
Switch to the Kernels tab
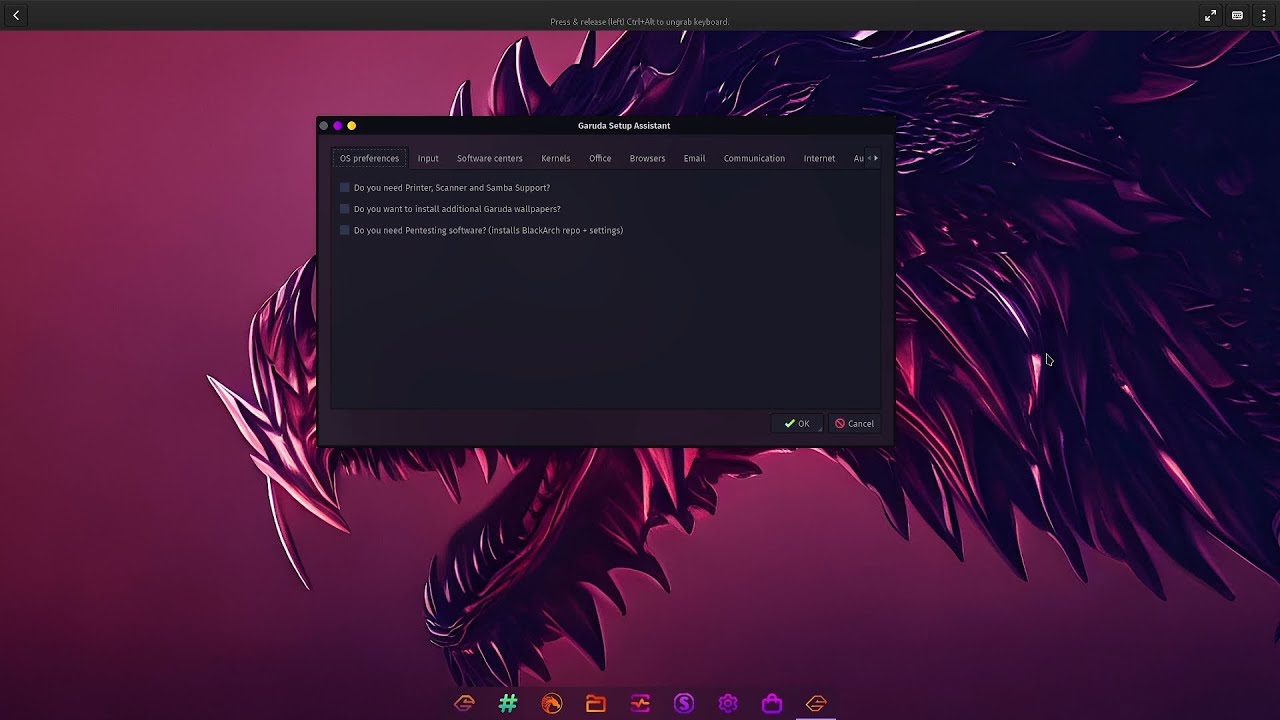point(556,158)
